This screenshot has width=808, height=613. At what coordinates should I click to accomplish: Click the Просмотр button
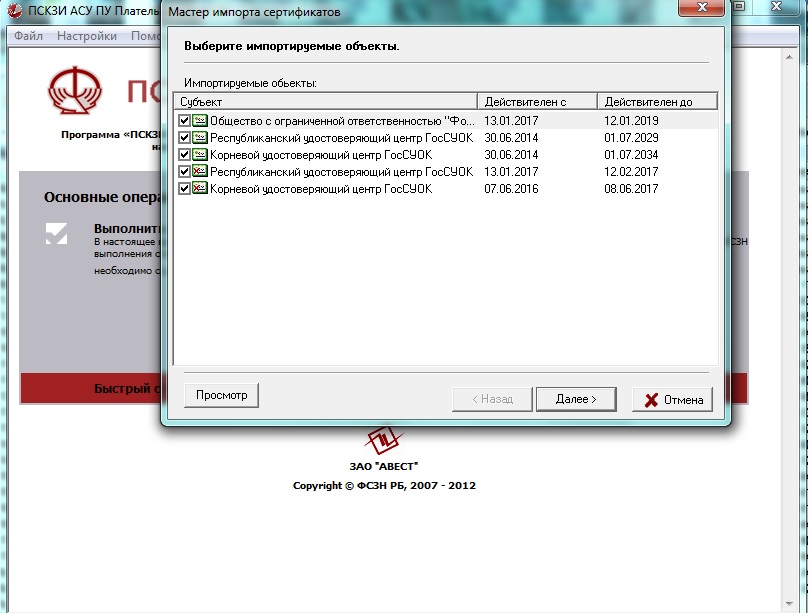[x=222, y=395]
